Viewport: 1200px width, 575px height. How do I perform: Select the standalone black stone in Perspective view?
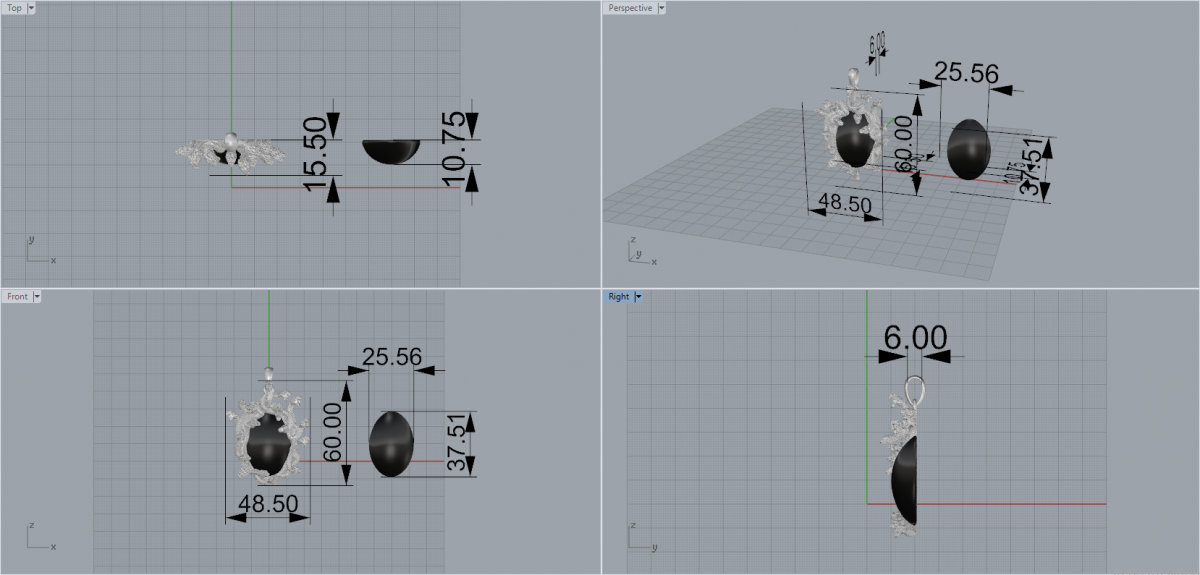click(967, 149)
